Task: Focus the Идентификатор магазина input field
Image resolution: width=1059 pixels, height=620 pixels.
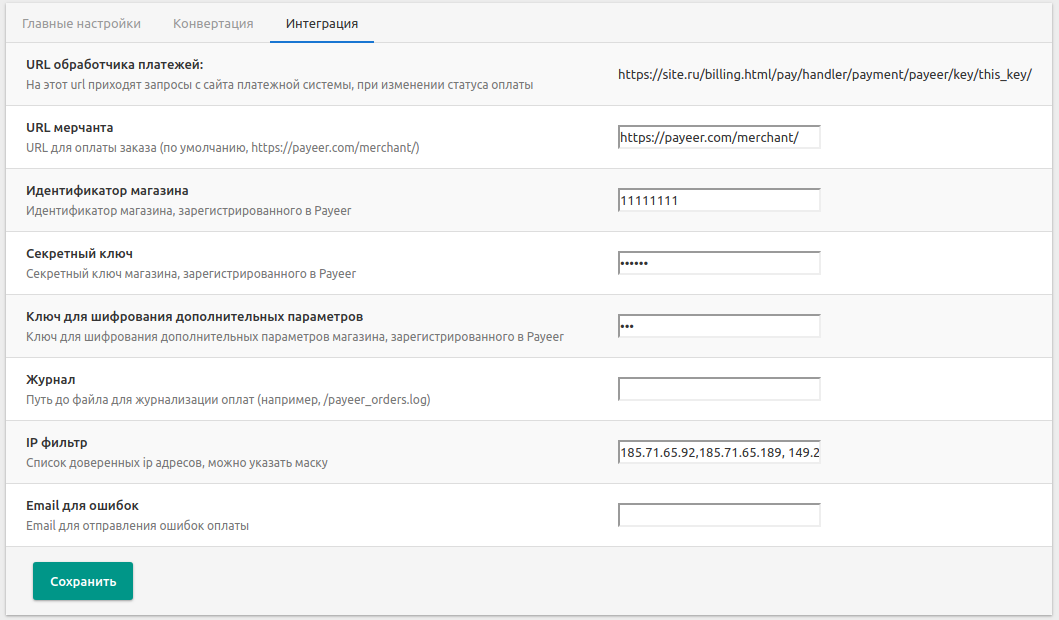Action: pos(719,200)
